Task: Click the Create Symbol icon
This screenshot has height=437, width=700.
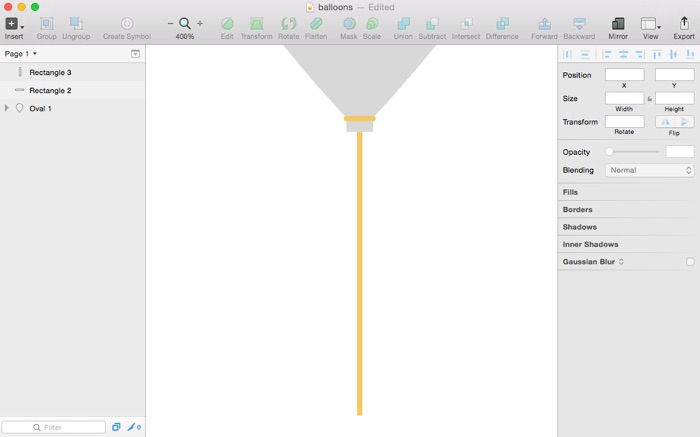Action: 127,24
